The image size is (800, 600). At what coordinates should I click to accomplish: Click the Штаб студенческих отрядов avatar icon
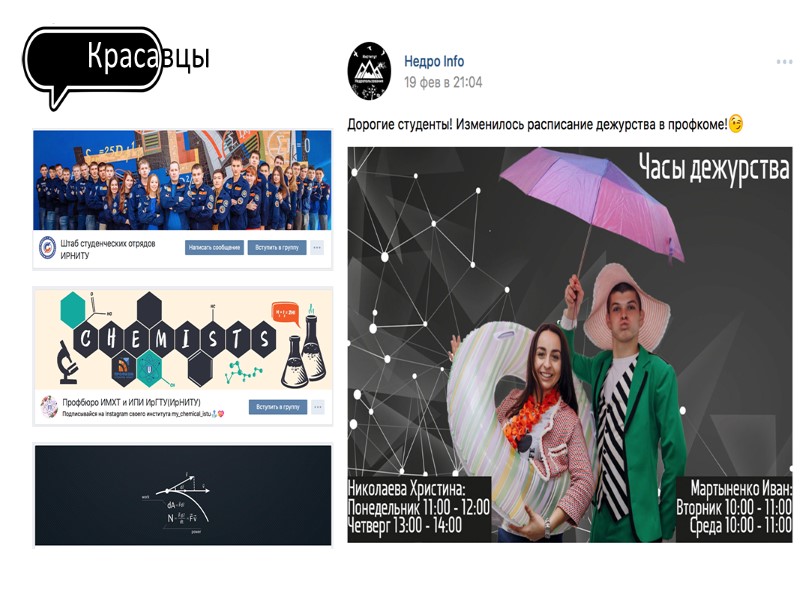click(47, 248)
